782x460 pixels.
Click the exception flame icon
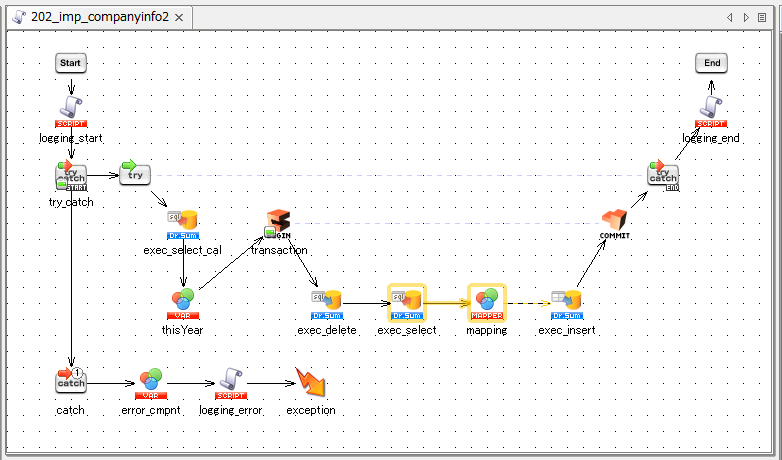point(310,381)
